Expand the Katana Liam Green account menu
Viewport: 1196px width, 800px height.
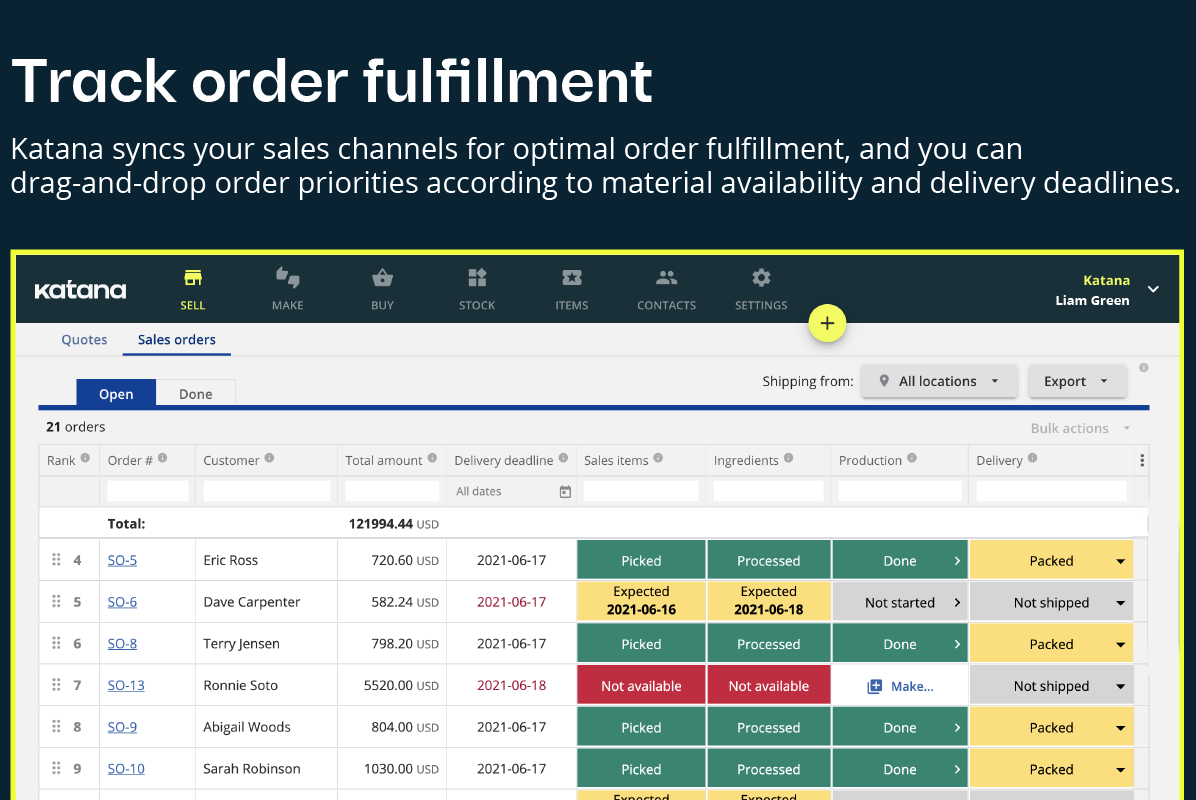[x=1153, y=289]
